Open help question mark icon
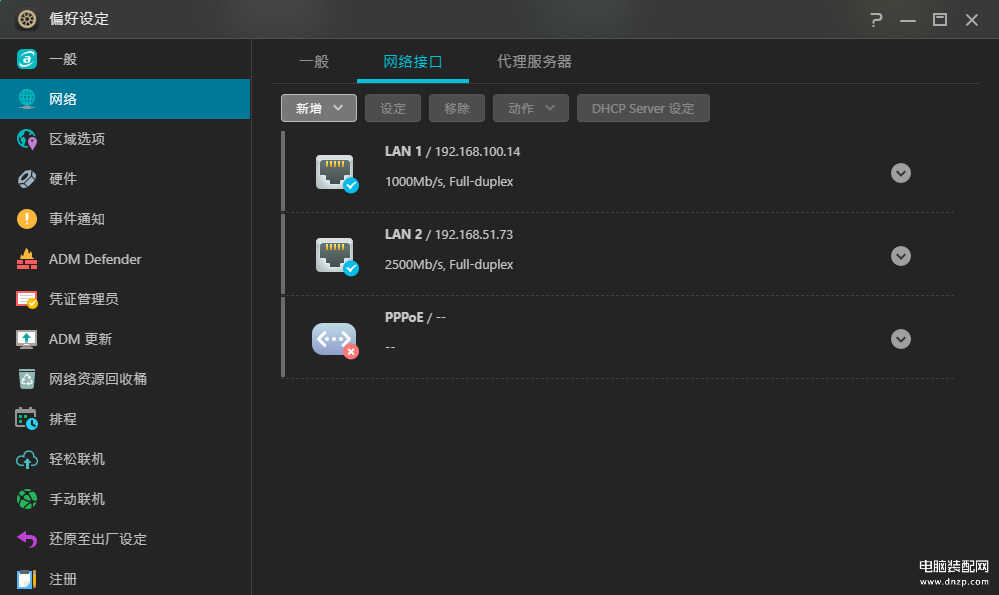Screen dimensions: 999x595 point(876,20)
